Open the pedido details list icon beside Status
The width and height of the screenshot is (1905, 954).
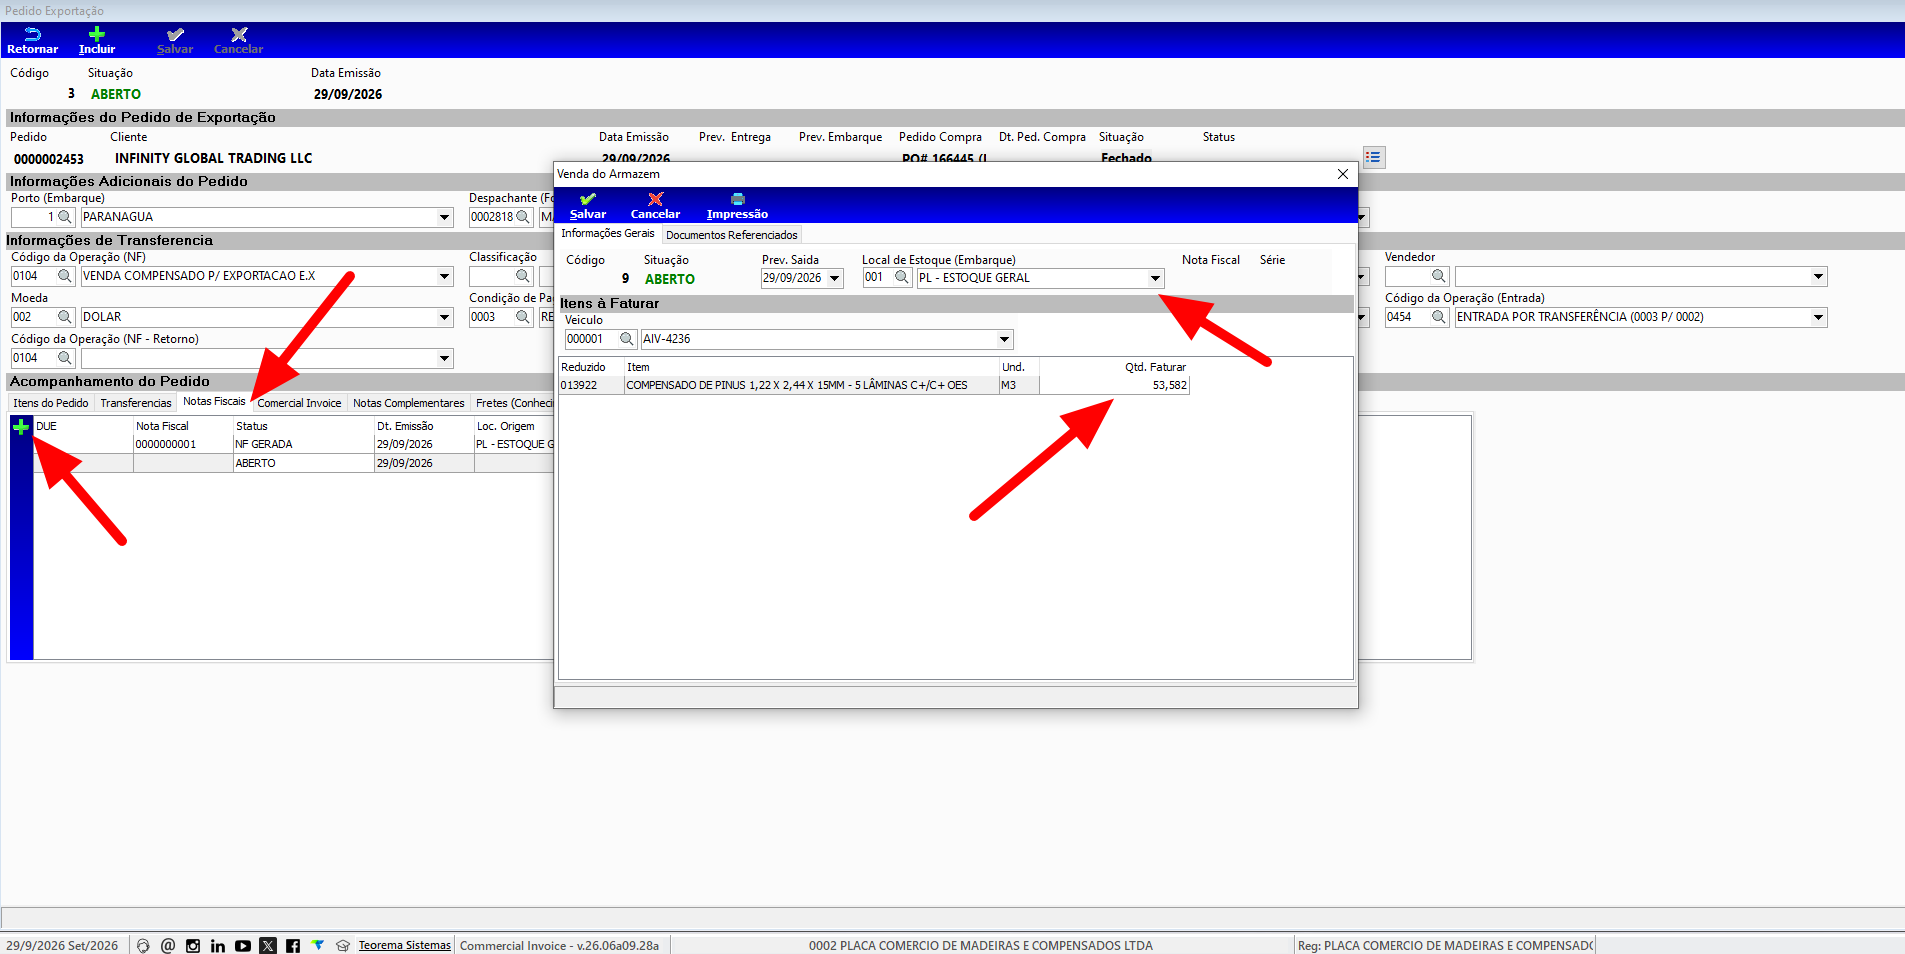(1373, 157)
